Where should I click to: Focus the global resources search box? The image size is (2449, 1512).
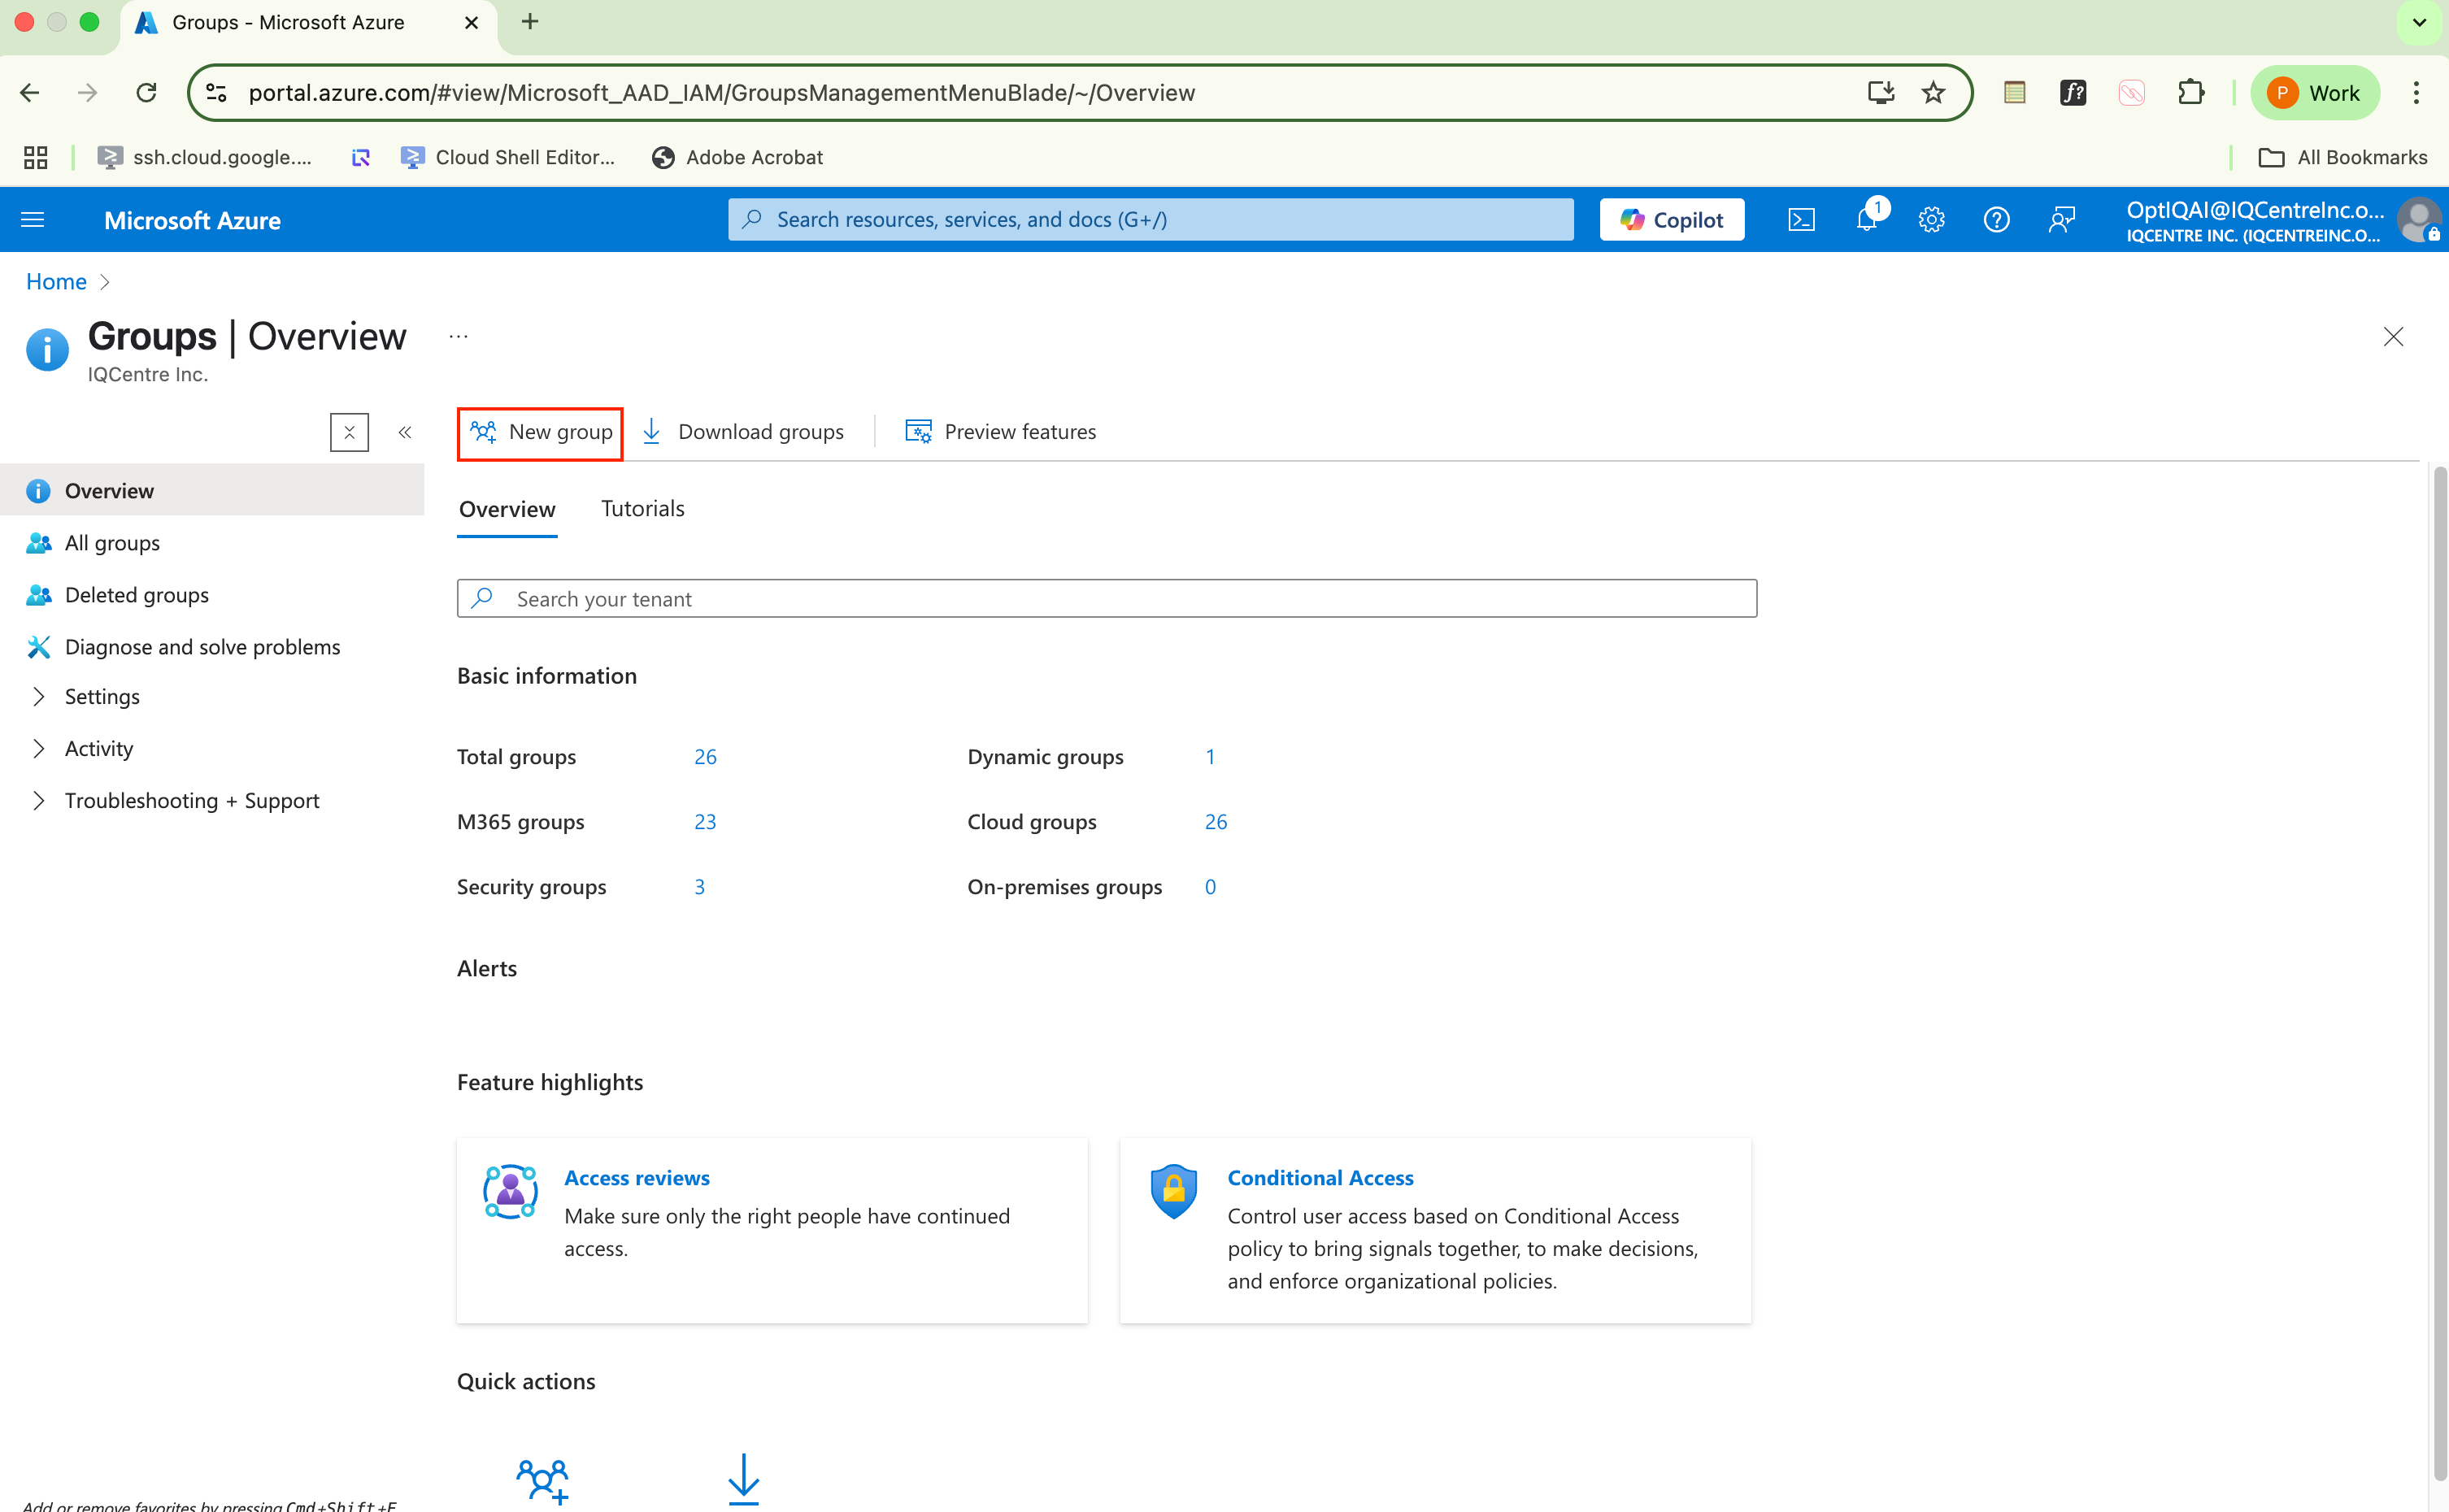pyautogui.click(x=1150, y=219)
